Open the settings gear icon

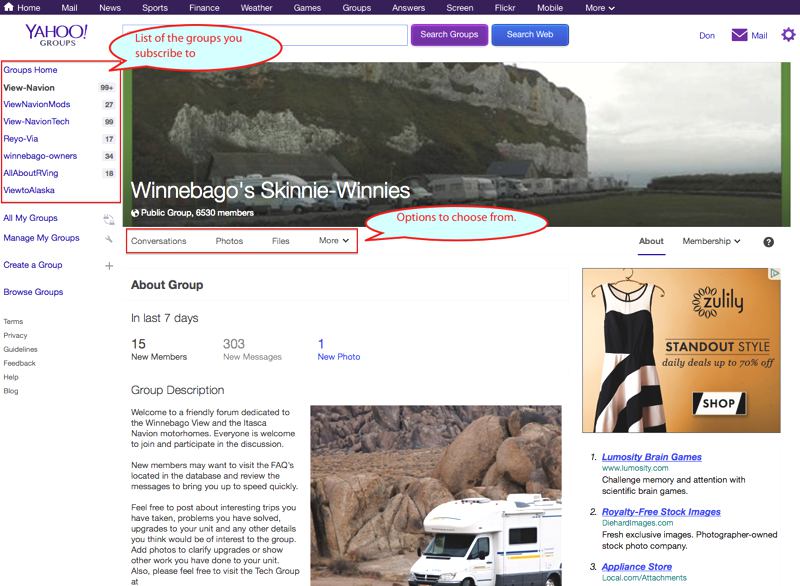pyautogui.click(x=788, y=35)
